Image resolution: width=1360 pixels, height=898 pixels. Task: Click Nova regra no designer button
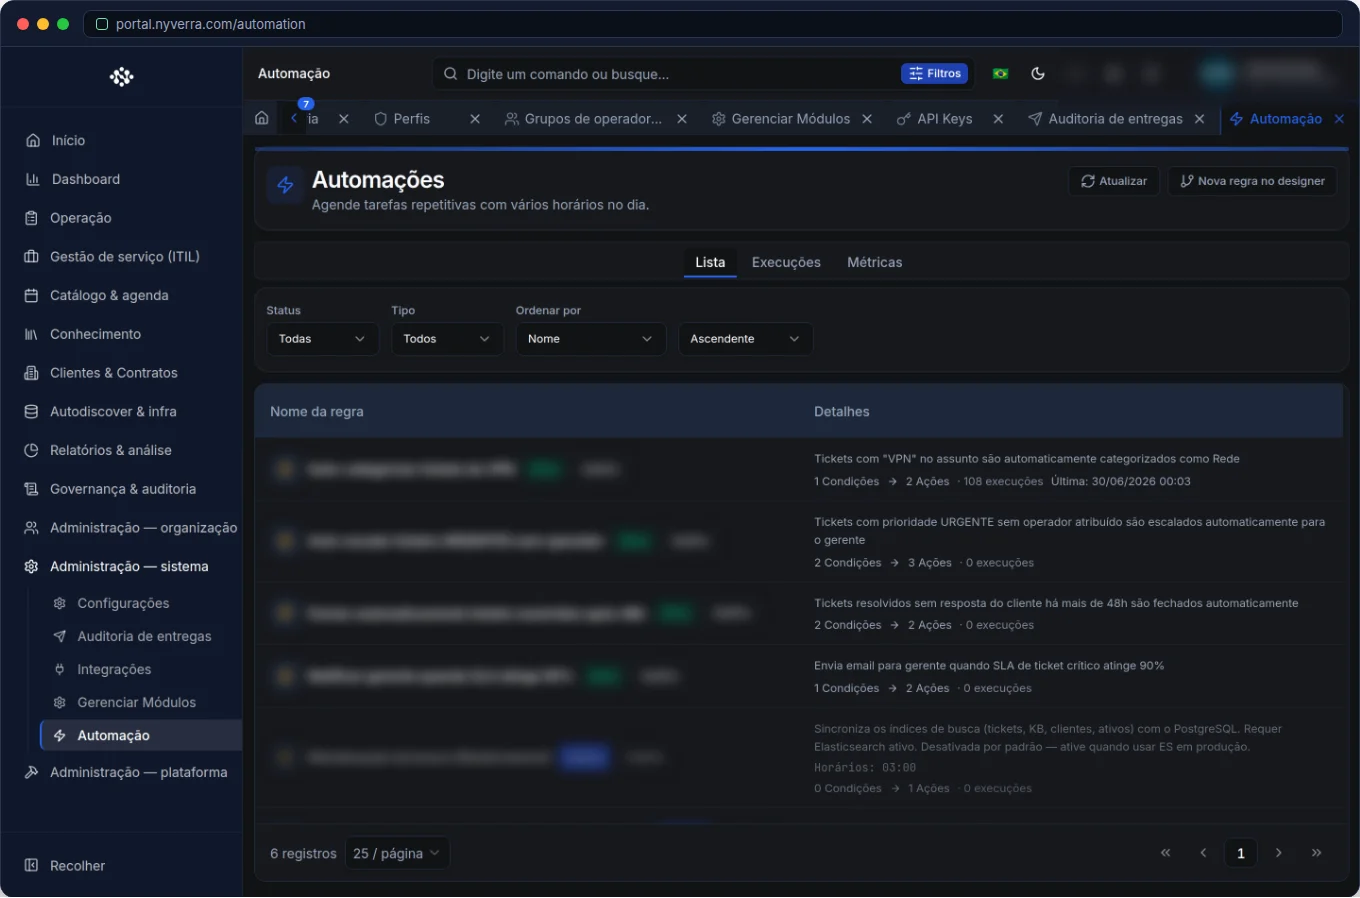coord(1252,181)
